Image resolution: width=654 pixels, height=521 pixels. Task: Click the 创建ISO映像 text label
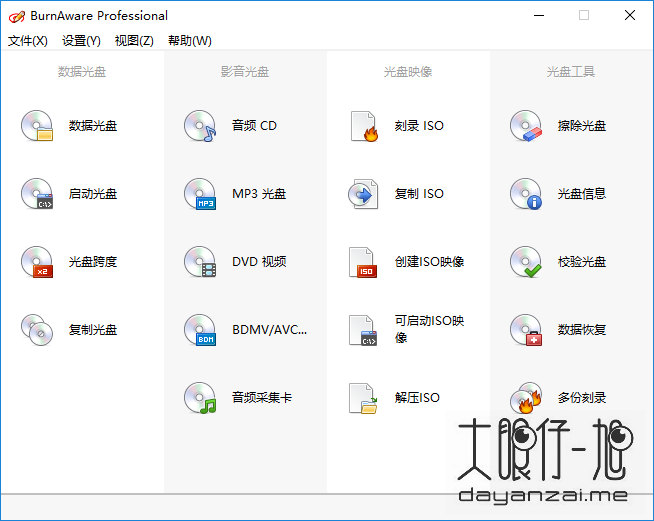[x=430, y=262]
